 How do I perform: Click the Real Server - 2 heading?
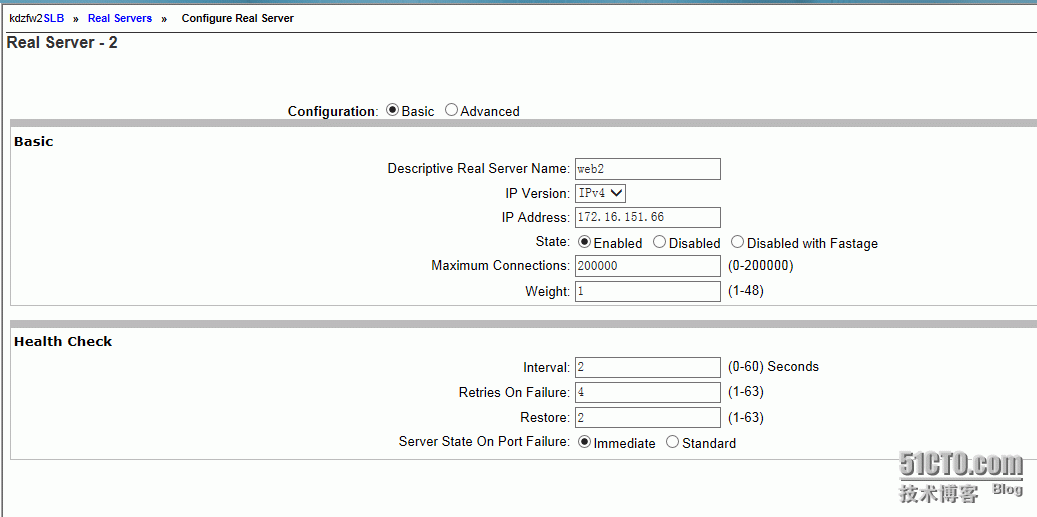(x=62, y=44)
